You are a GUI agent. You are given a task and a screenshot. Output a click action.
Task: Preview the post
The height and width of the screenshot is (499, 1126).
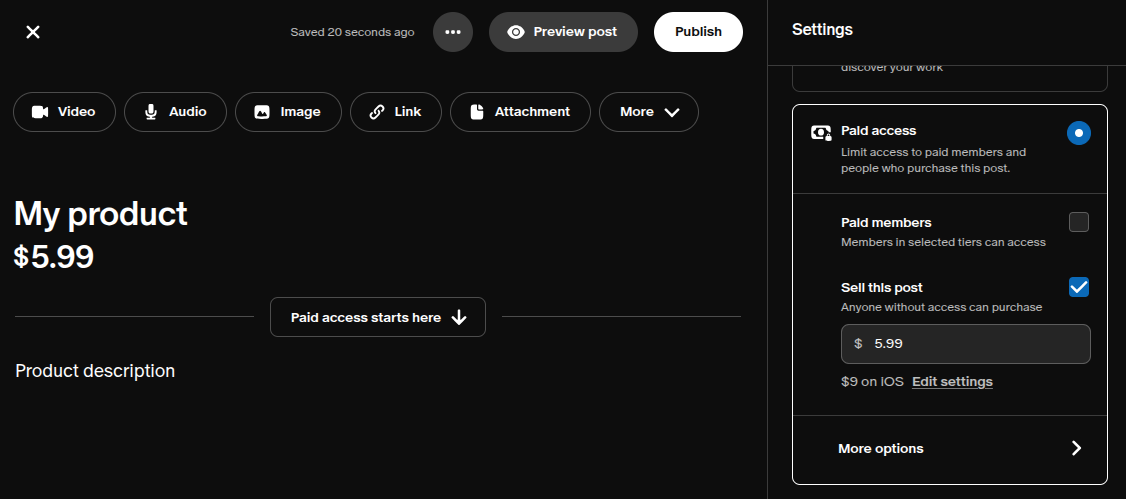click(x=562, y=32)
